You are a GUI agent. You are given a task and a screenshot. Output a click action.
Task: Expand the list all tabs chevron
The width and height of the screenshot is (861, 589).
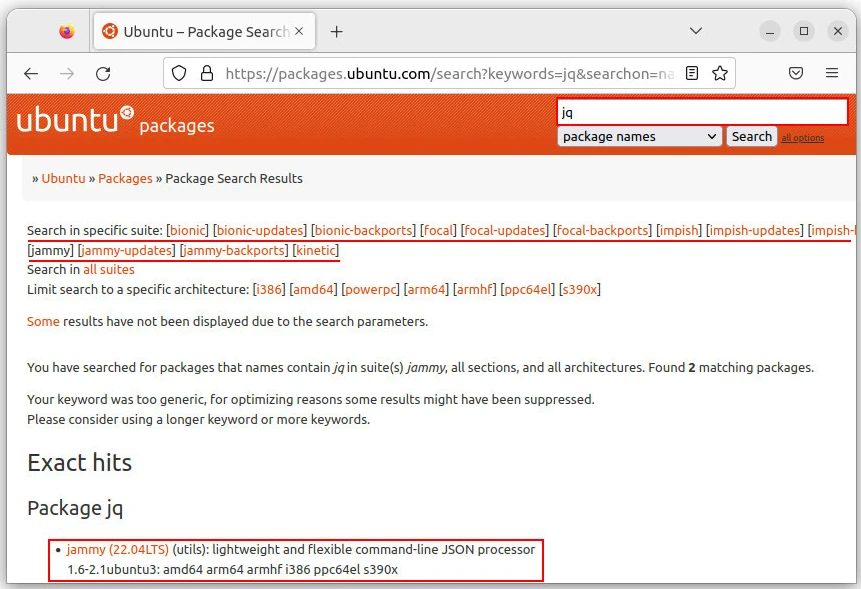tap(696, 32)
